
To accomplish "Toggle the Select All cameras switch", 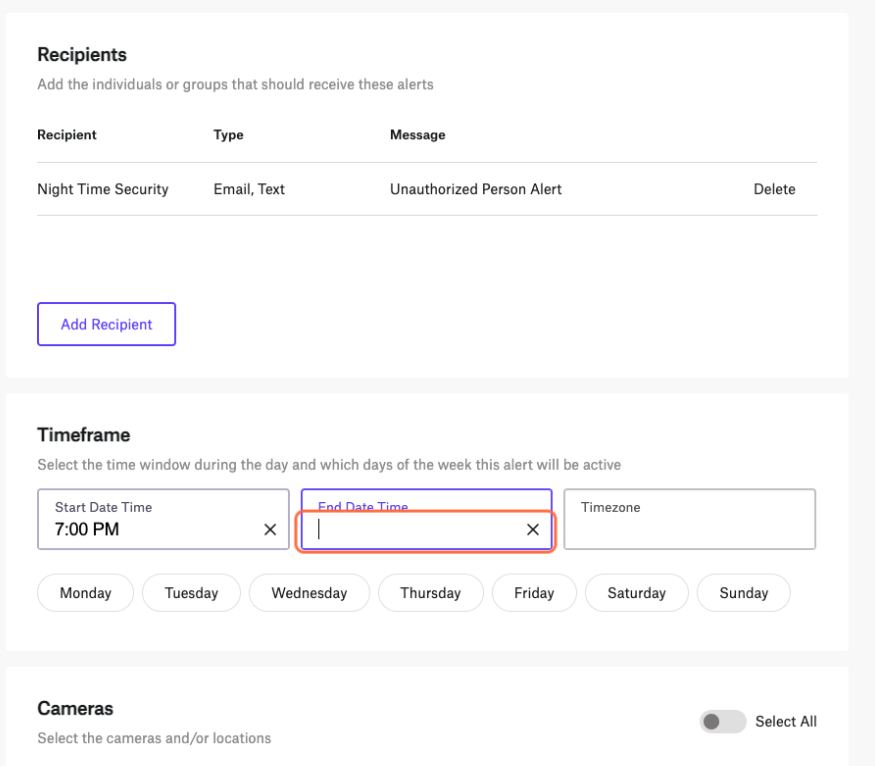I will coord(723,721).
